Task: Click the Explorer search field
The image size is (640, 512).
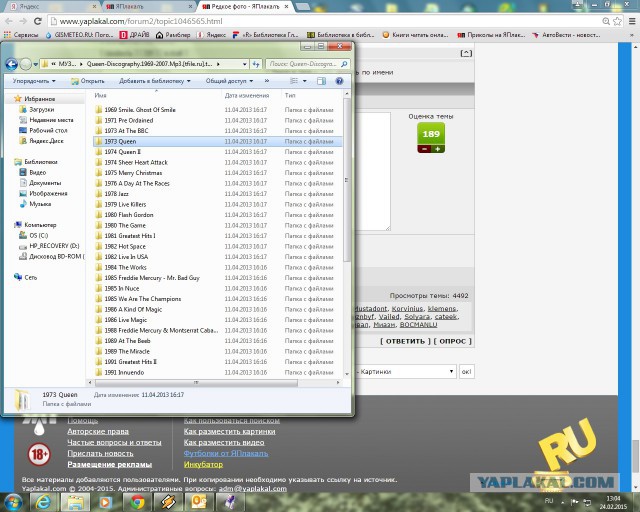Action: click(x=307, y=64)
